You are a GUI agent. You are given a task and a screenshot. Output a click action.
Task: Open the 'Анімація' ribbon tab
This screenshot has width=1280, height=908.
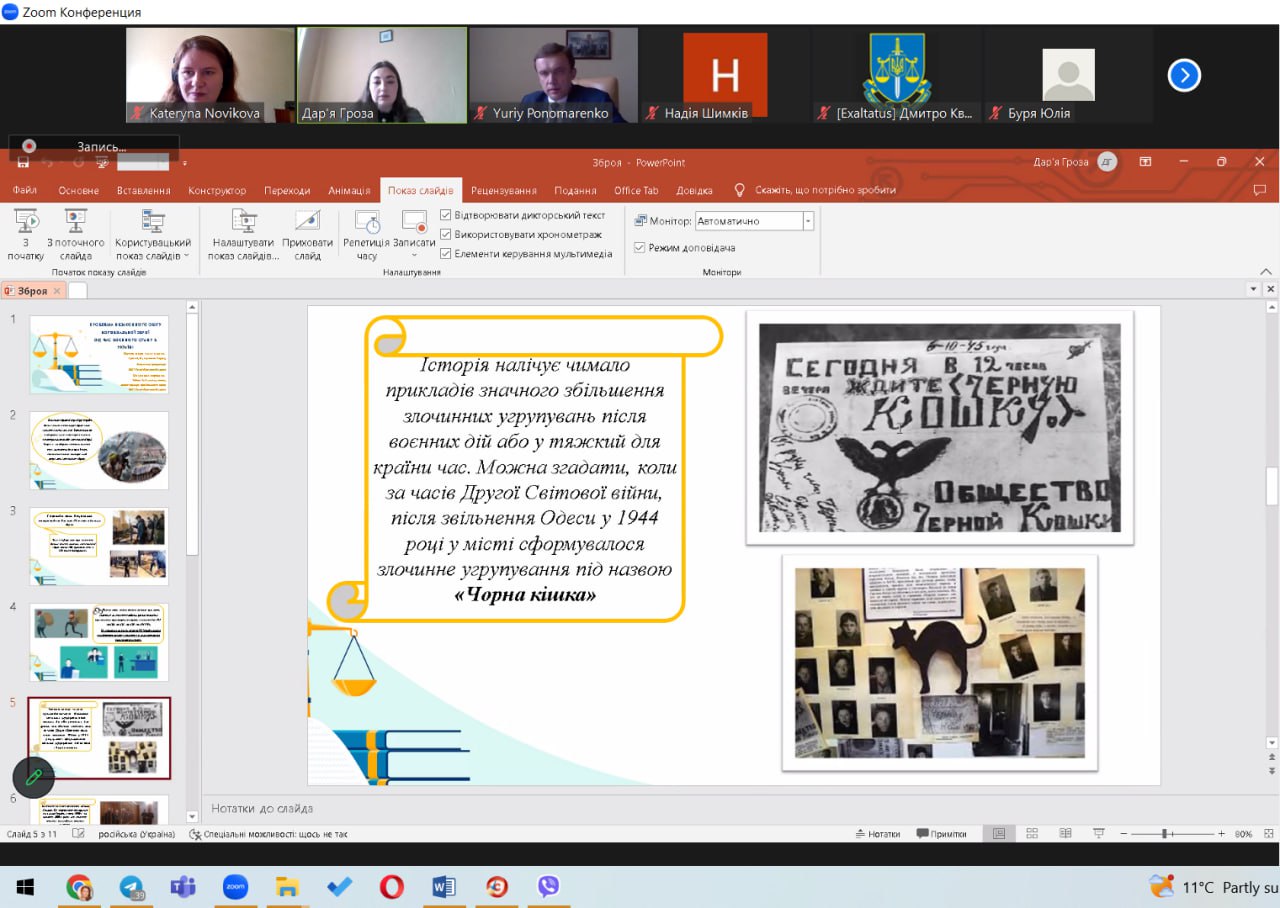click(x=349, y=190)
